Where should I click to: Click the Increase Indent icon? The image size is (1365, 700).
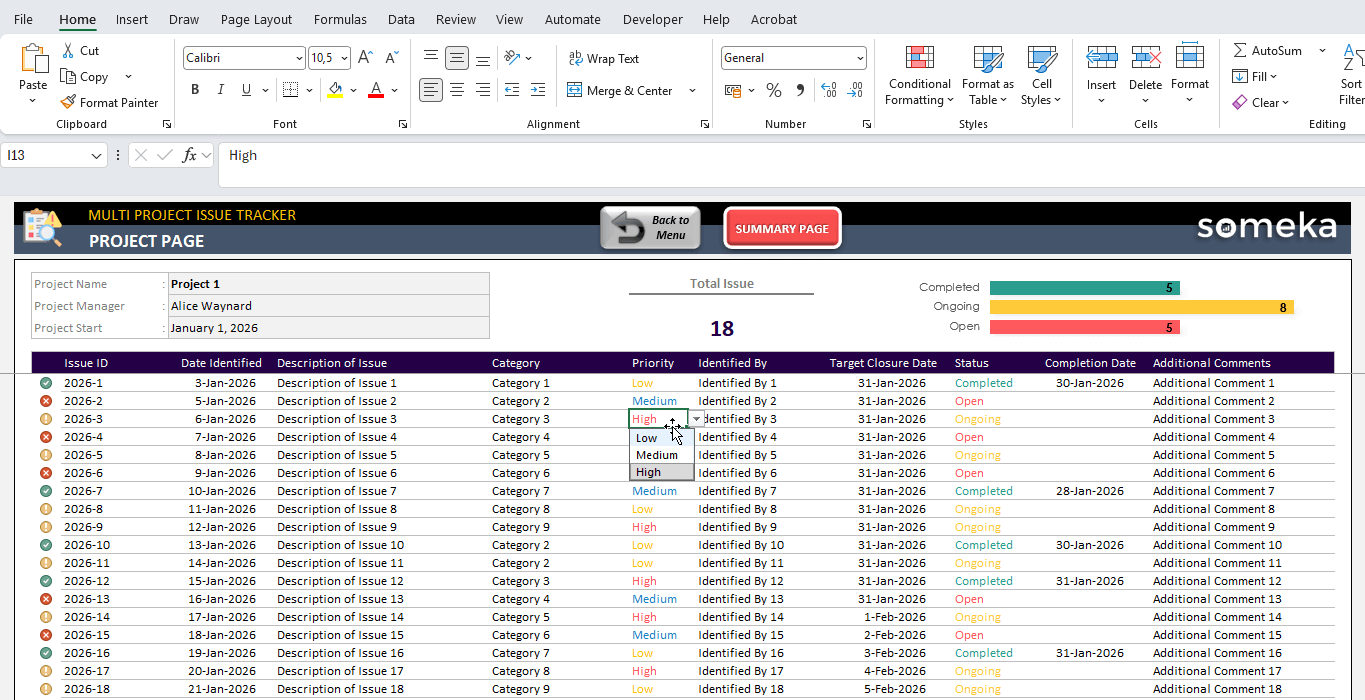click(x=538, y=90)
